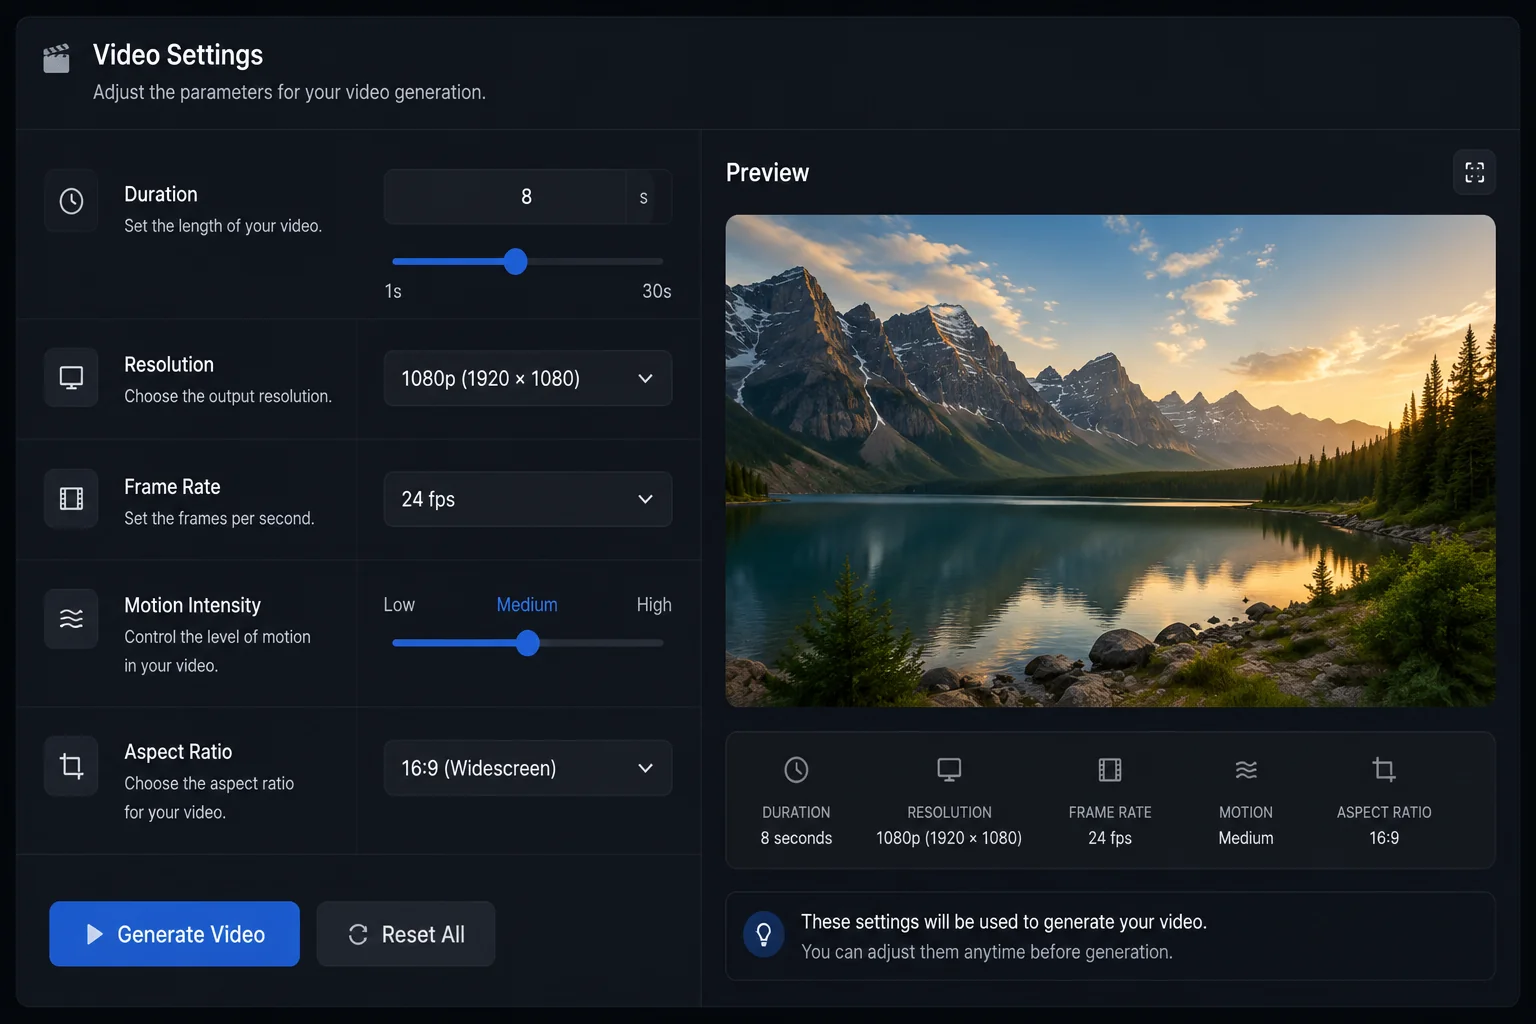
Task: Click the waves icon above MOTION summary
Action: (x=1246, y=769)
